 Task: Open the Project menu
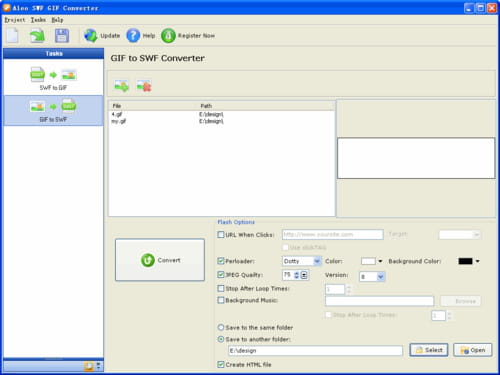15,20
